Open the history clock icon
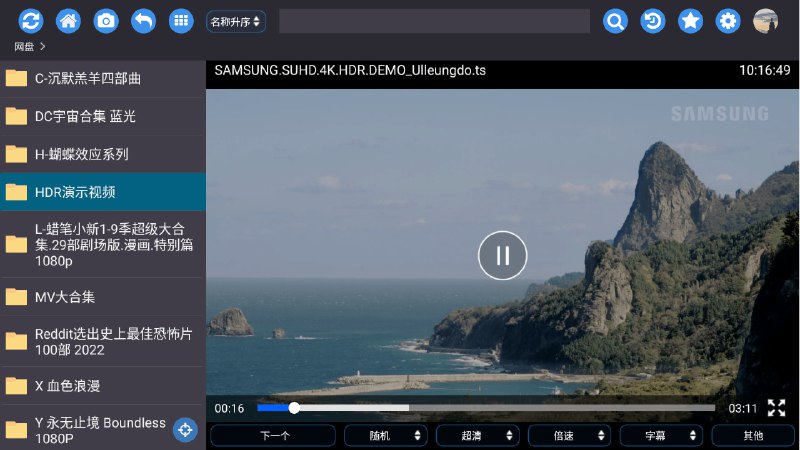 point(653,21)
